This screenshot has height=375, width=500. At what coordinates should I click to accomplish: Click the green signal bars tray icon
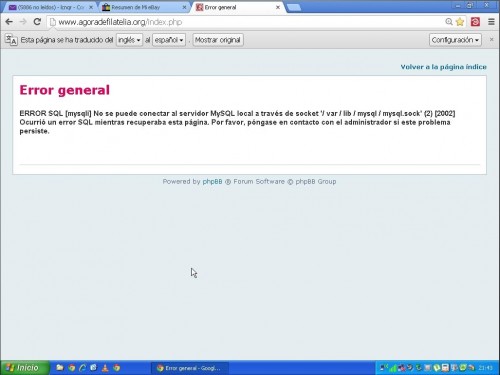click(x=393, y=368)
